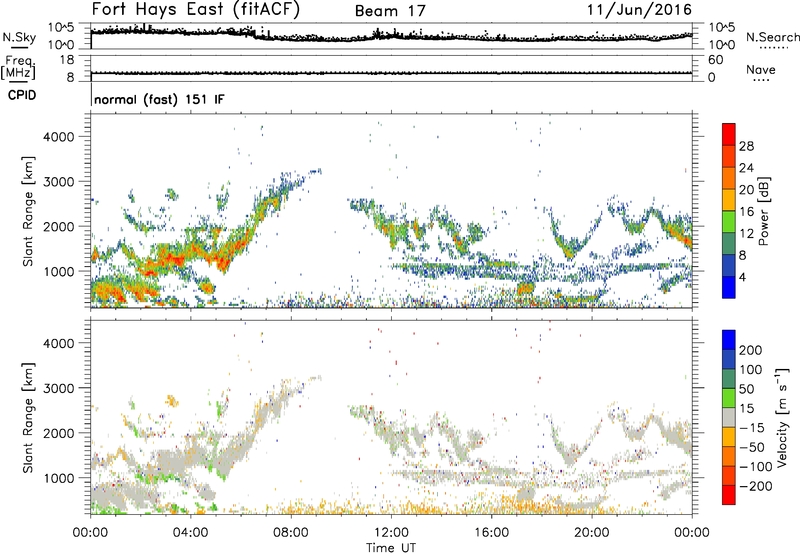Click the blue top segment of the velocity colorbar
This screenshot has width=800, height=554.
(x=729, y=340)
